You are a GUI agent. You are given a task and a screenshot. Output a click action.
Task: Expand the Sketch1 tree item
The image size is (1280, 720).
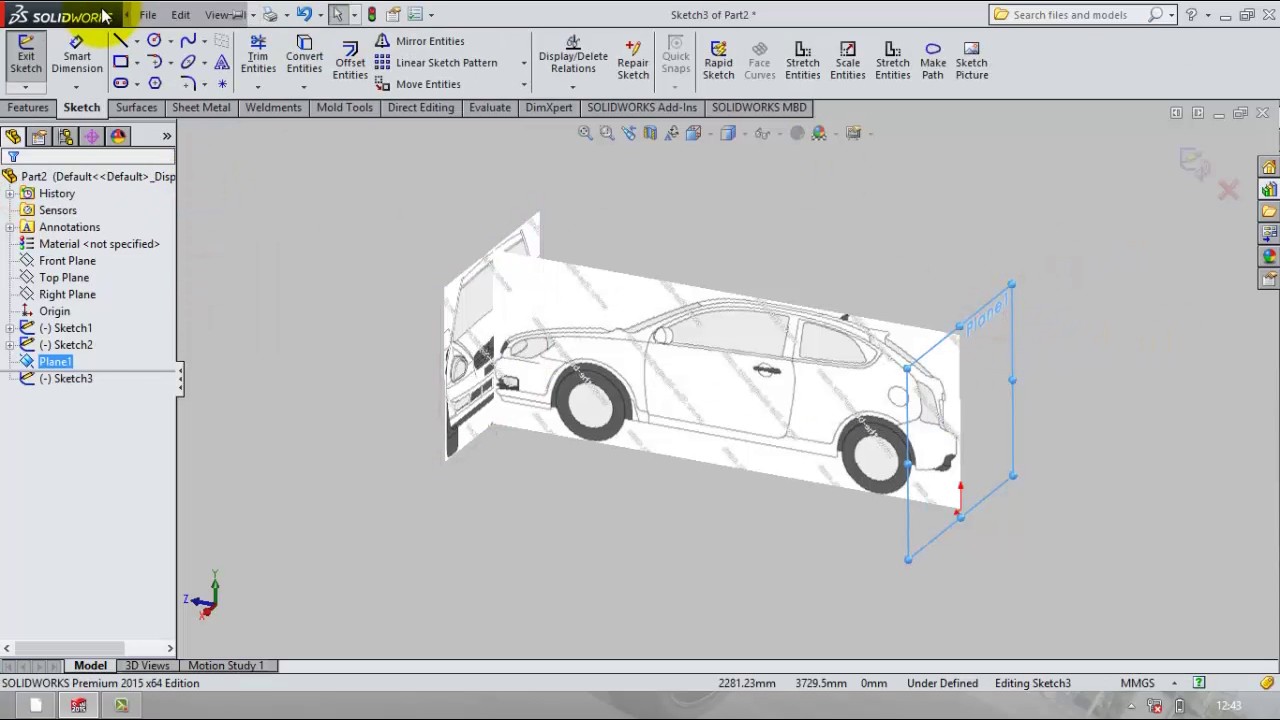click(x=9, y=328)
